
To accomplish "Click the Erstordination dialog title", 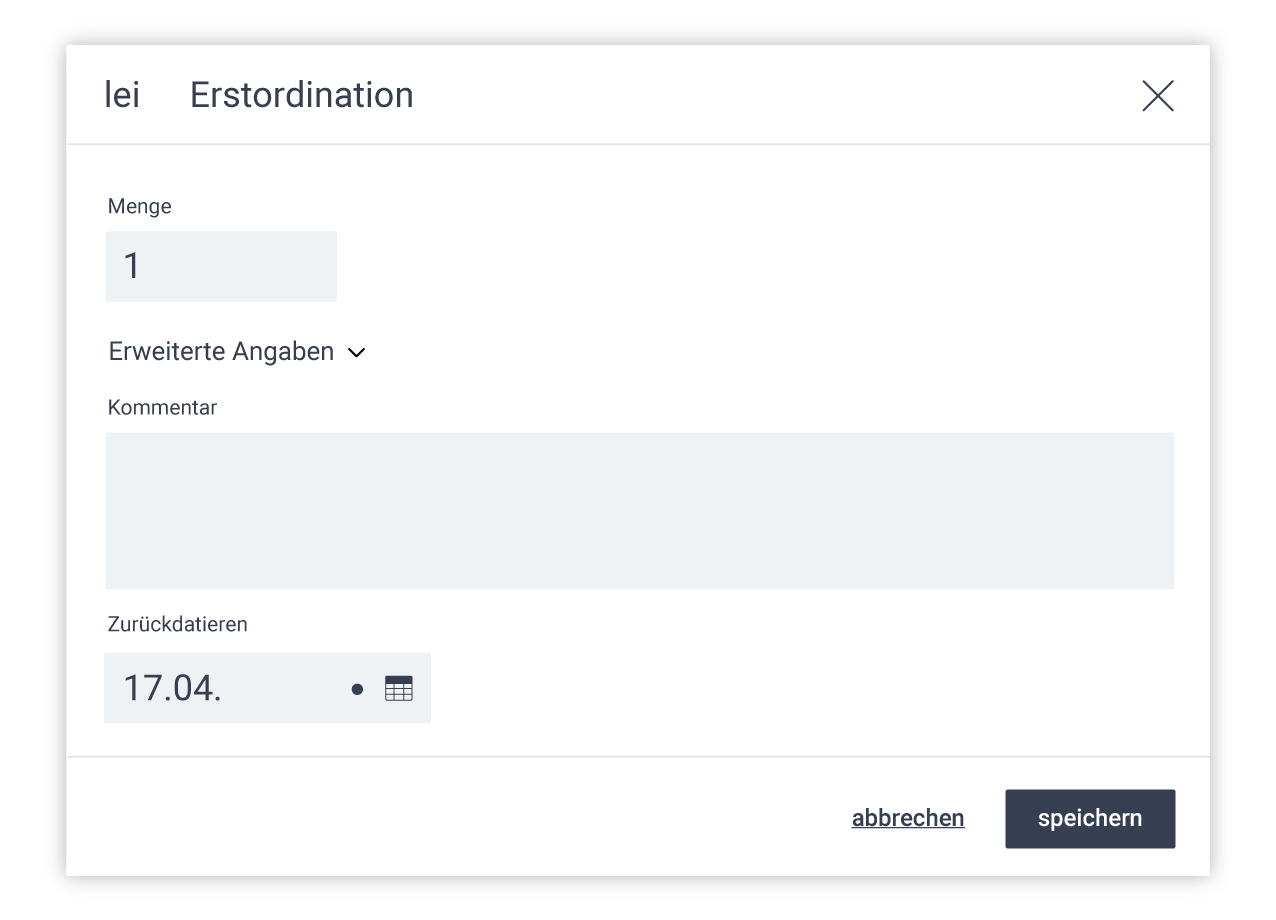I will (301, 95).
